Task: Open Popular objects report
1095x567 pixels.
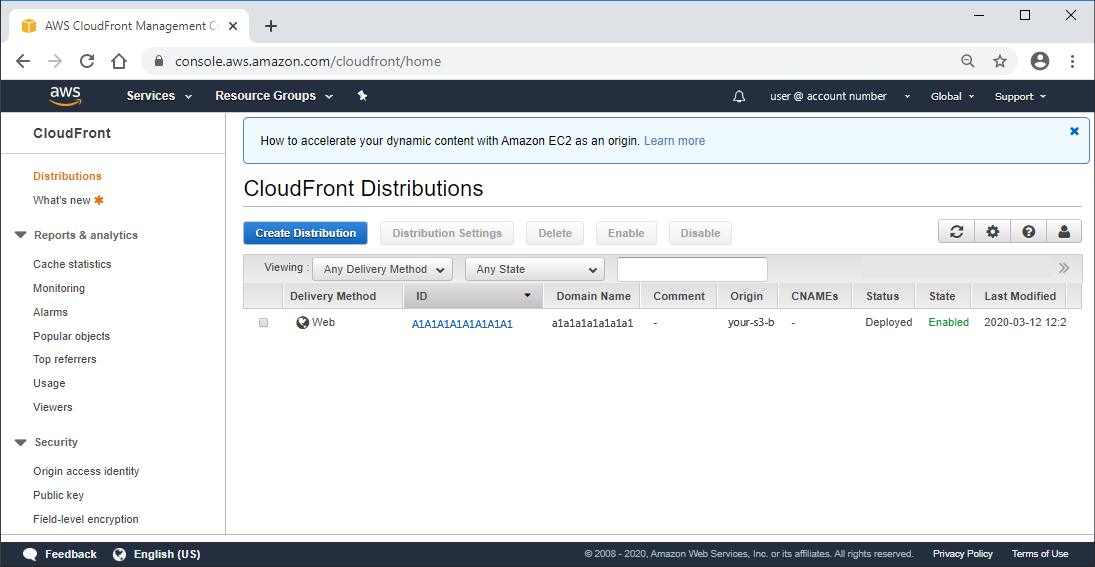Action: (71, 336)
